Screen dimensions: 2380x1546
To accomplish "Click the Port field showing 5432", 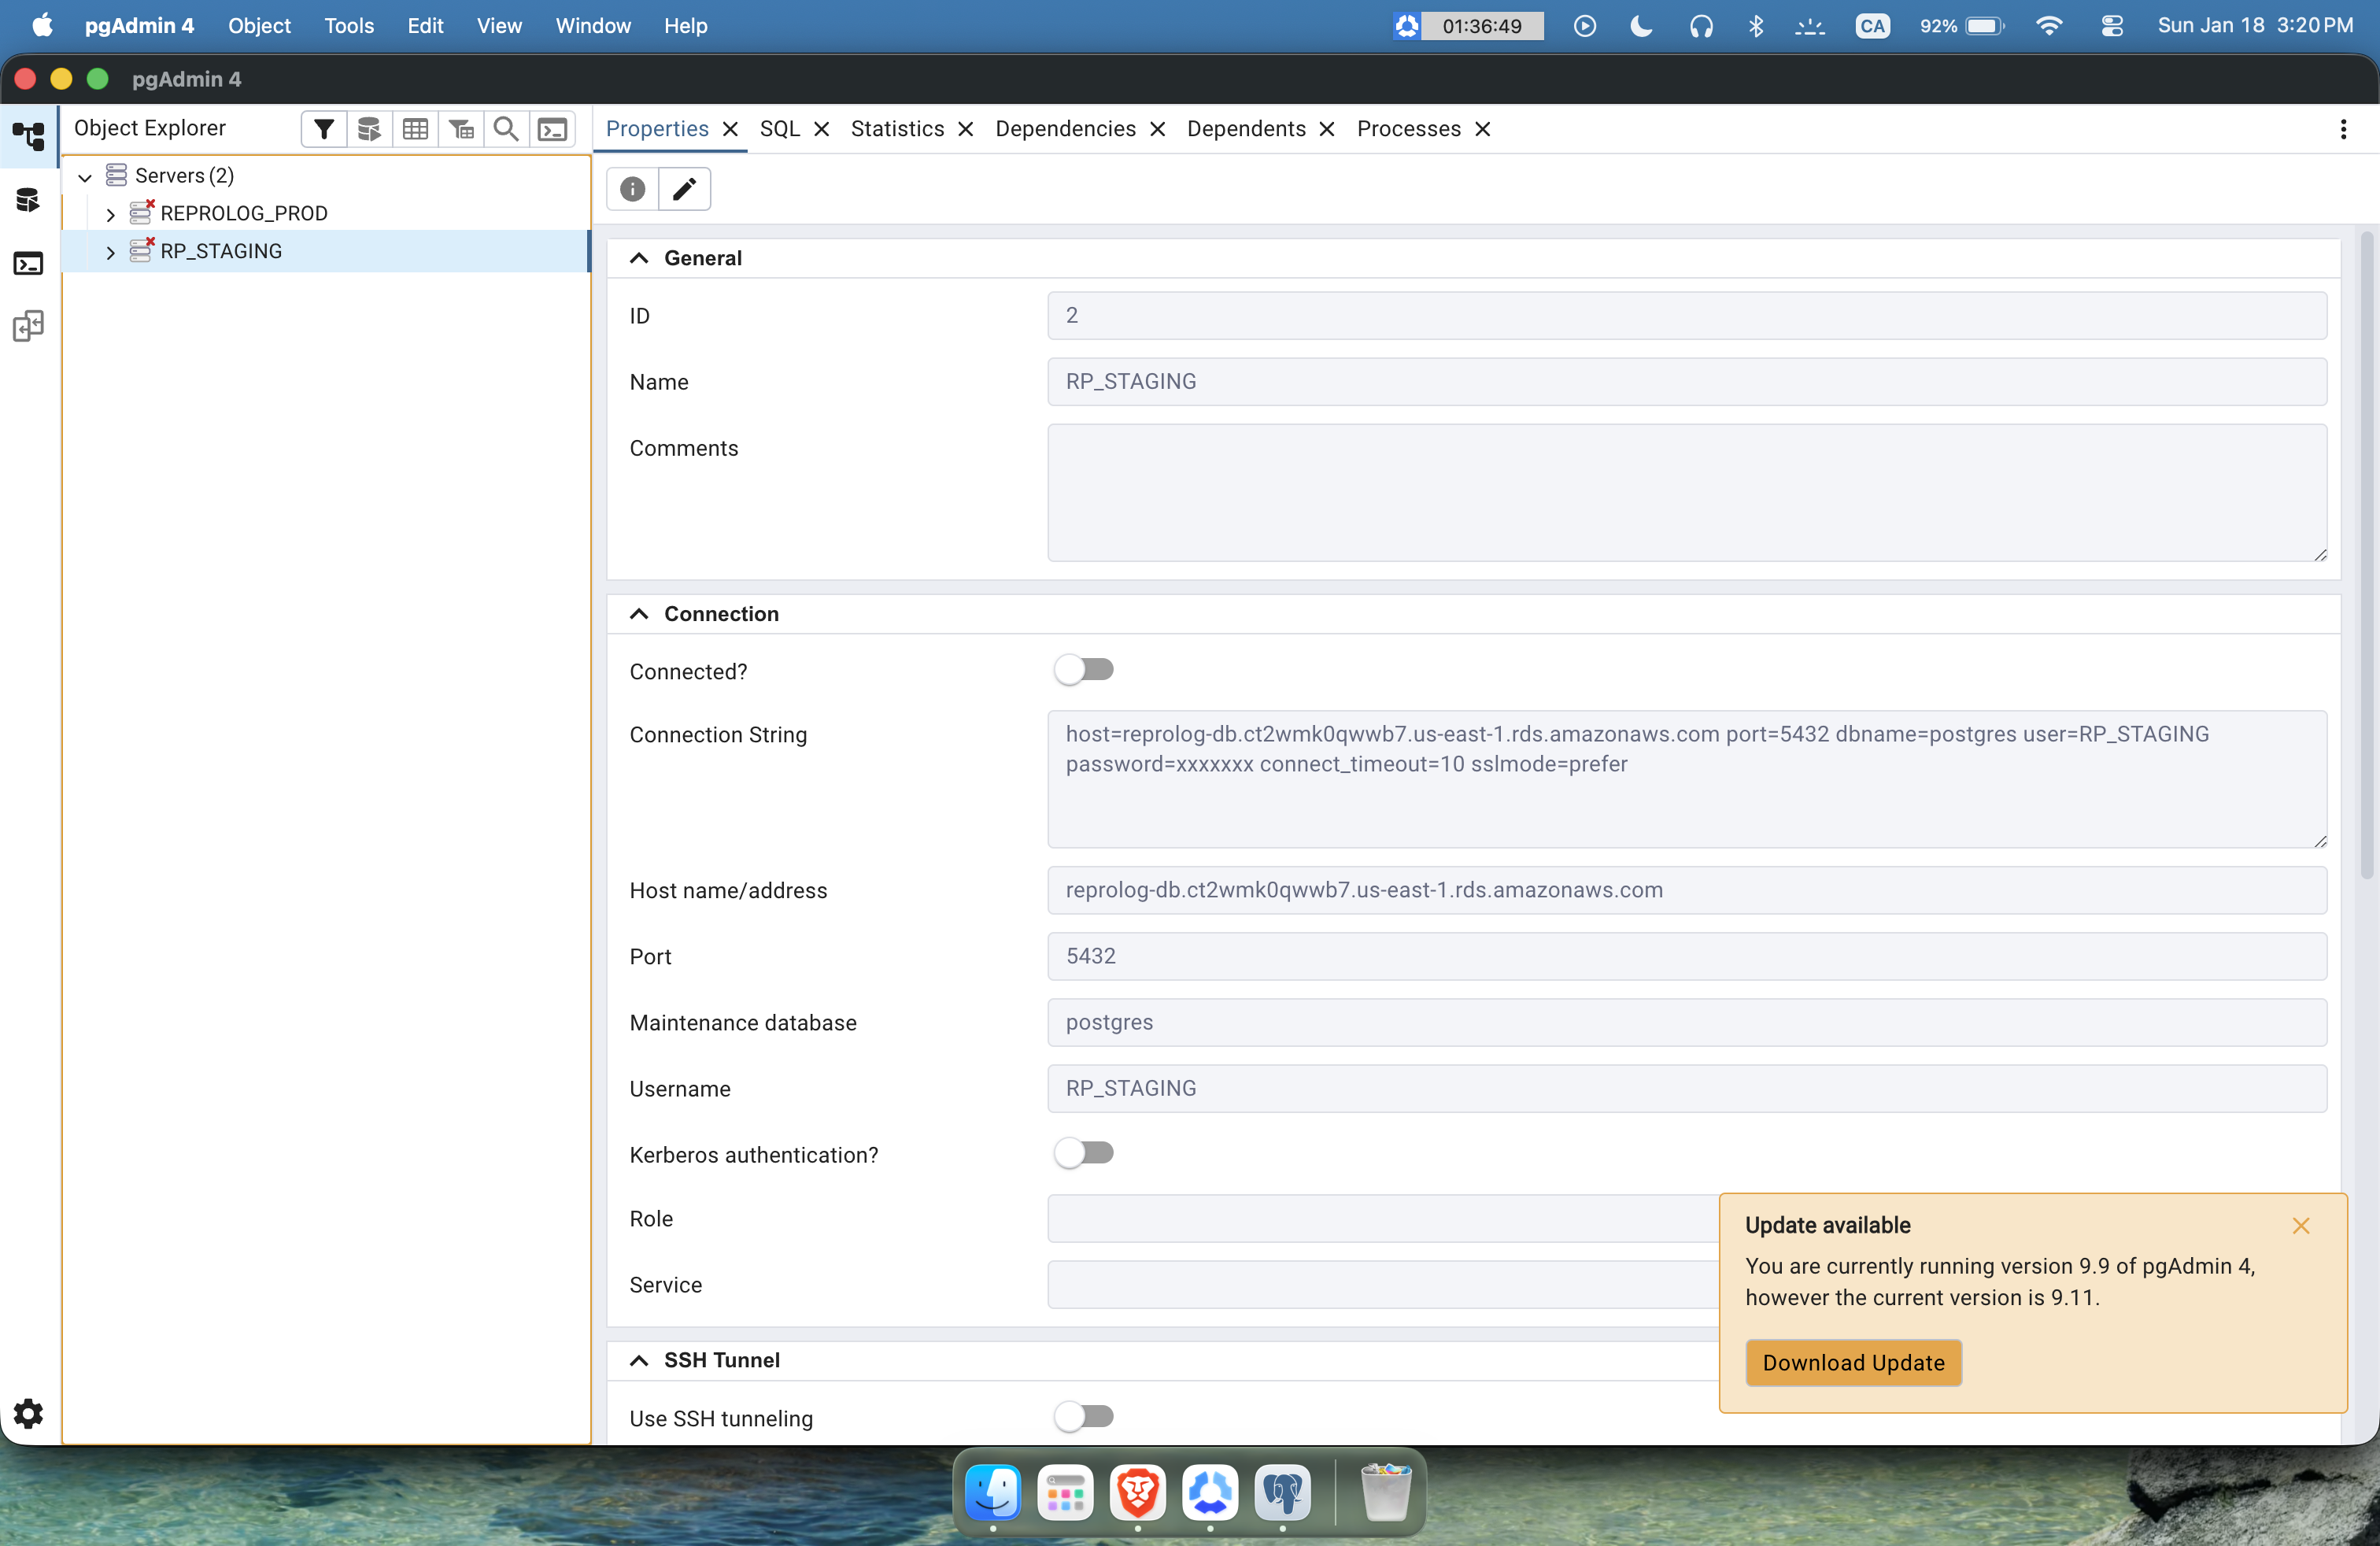I will tap(1687, 956).
